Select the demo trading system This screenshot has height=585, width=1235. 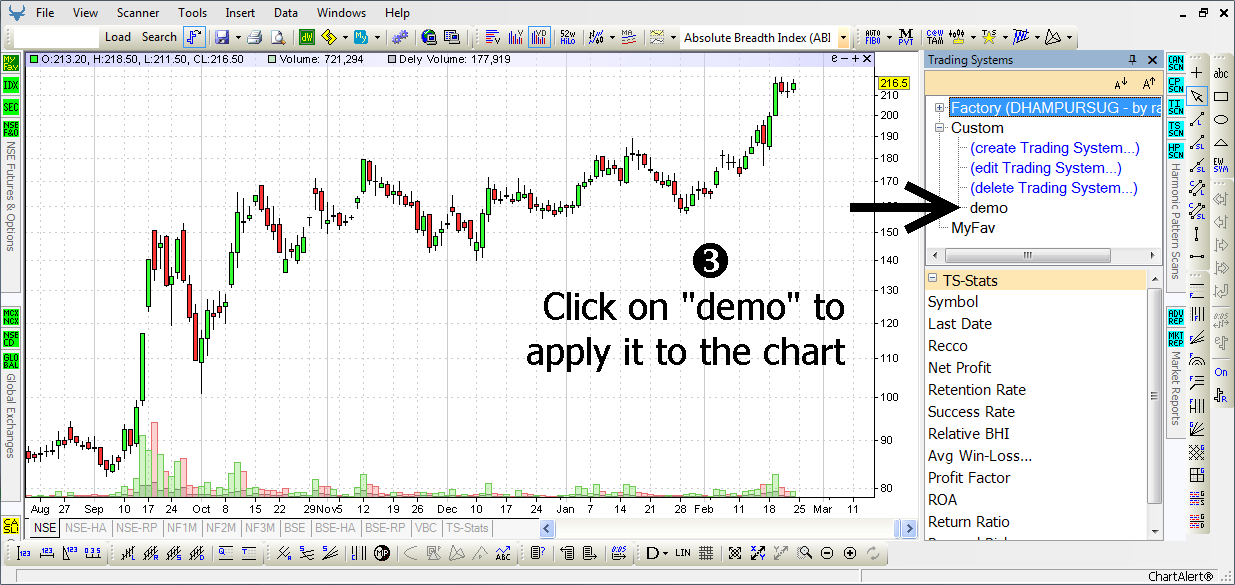(x=989, y=208)
